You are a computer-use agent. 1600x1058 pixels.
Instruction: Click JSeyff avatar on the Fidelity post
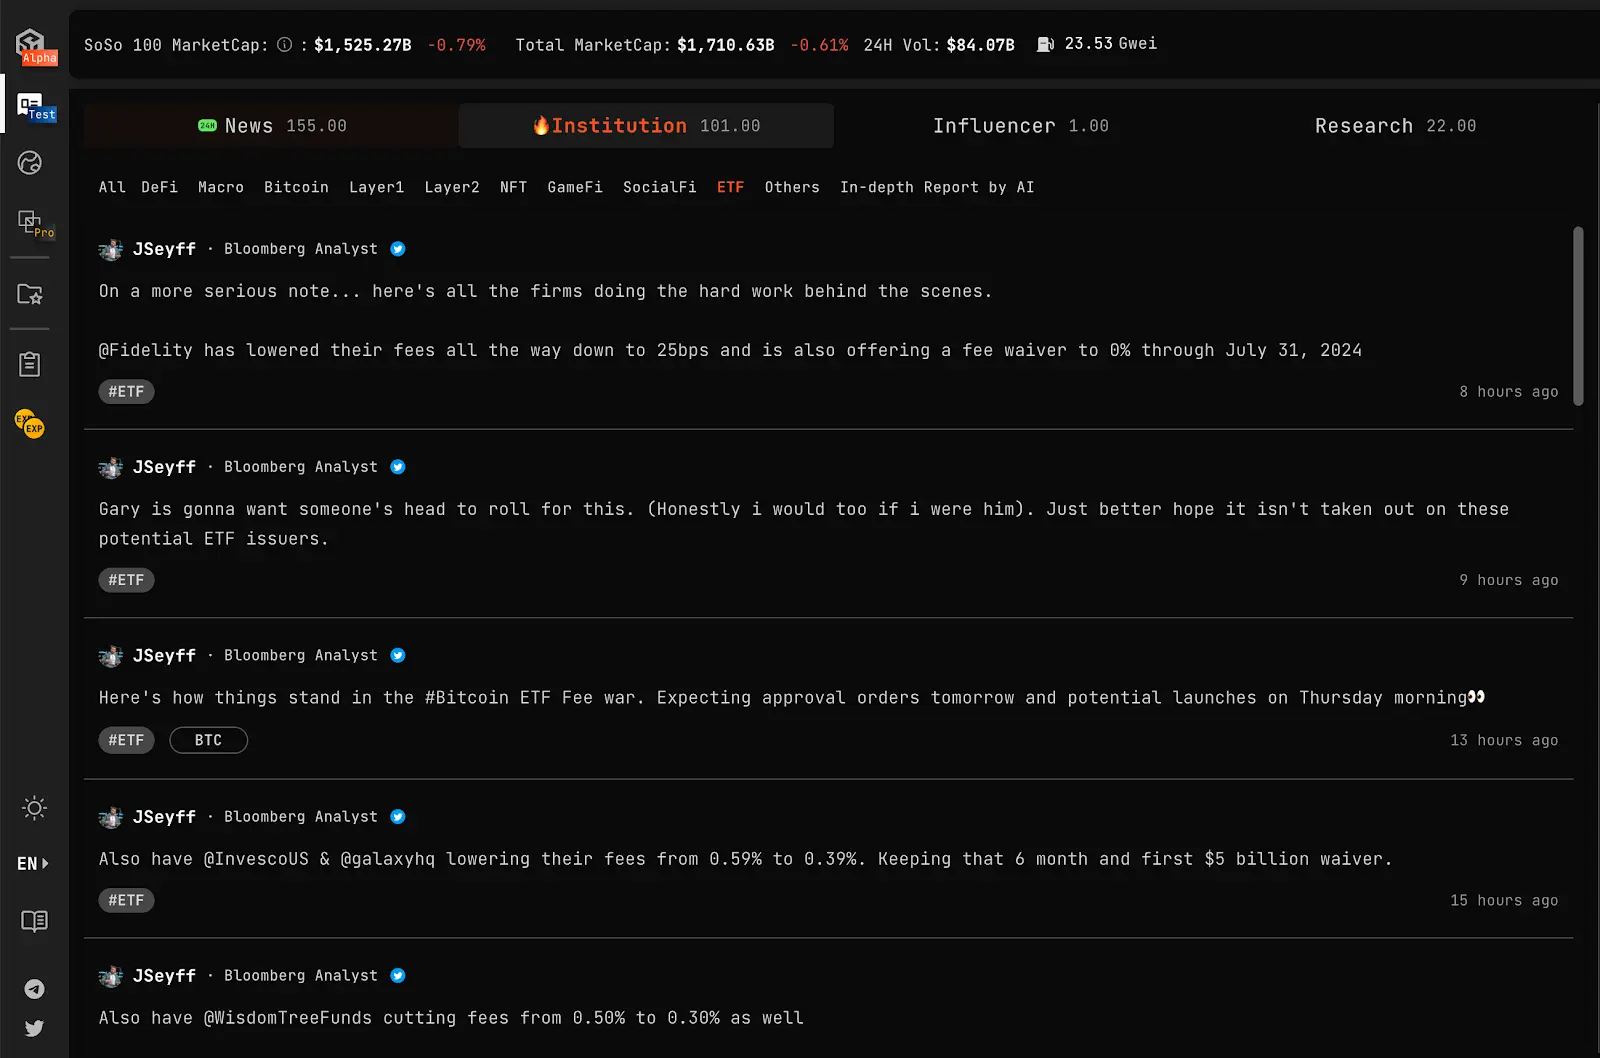[x=110, y=249]
